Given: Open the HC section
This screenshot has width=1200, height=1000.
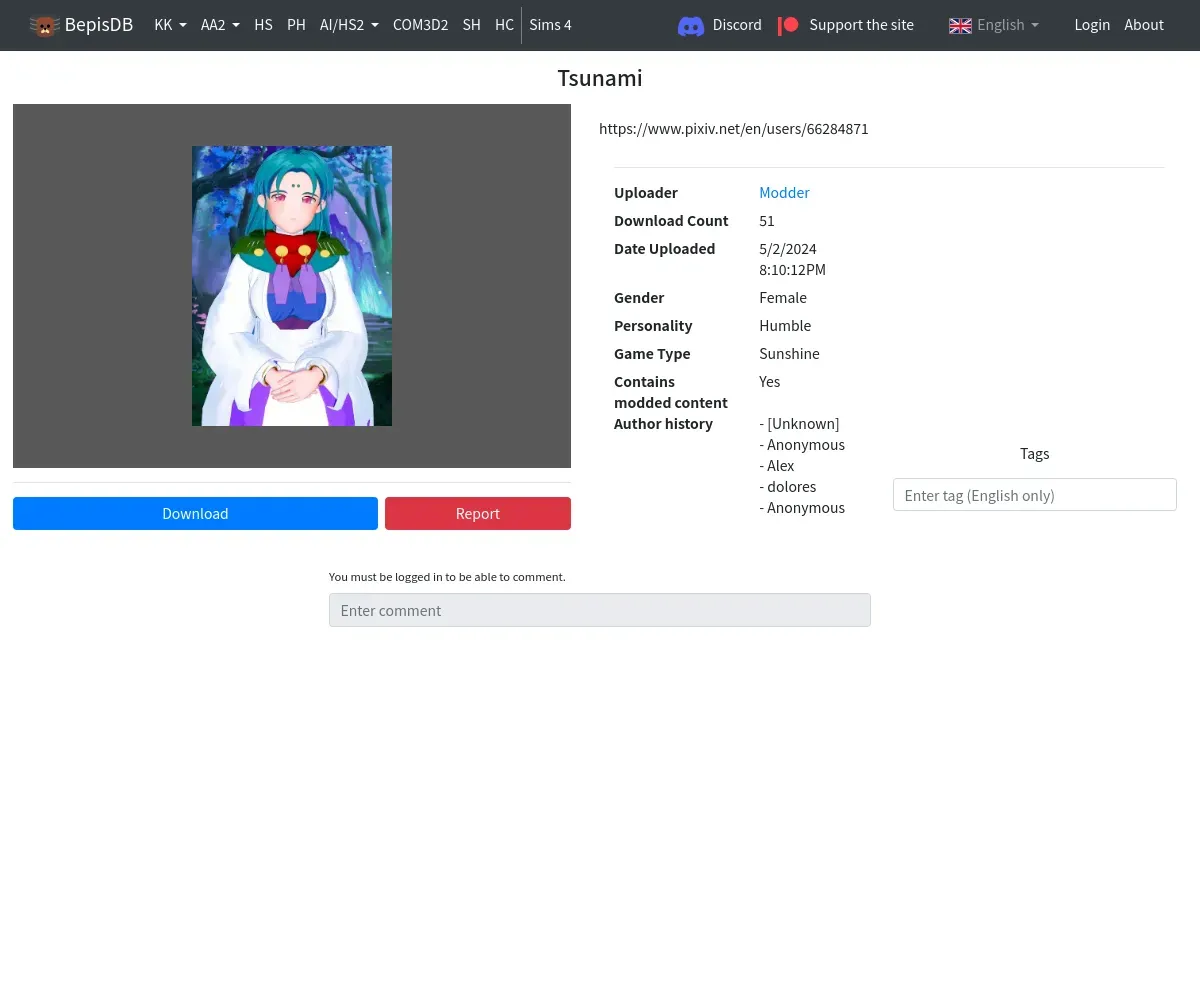Looking at the screenshot, I should click(x=504, y=25).
